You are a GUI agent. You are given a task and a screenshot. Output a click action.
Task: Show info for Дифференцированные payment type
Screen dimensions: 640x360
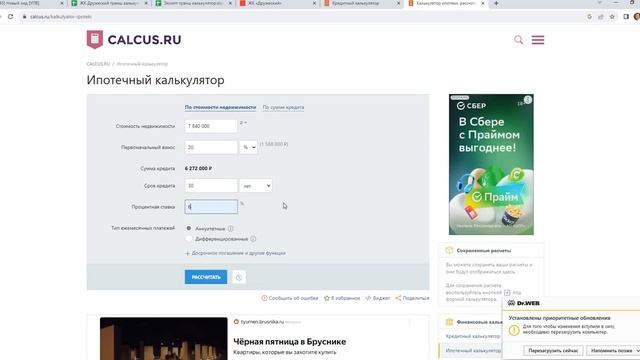(253, 239)
